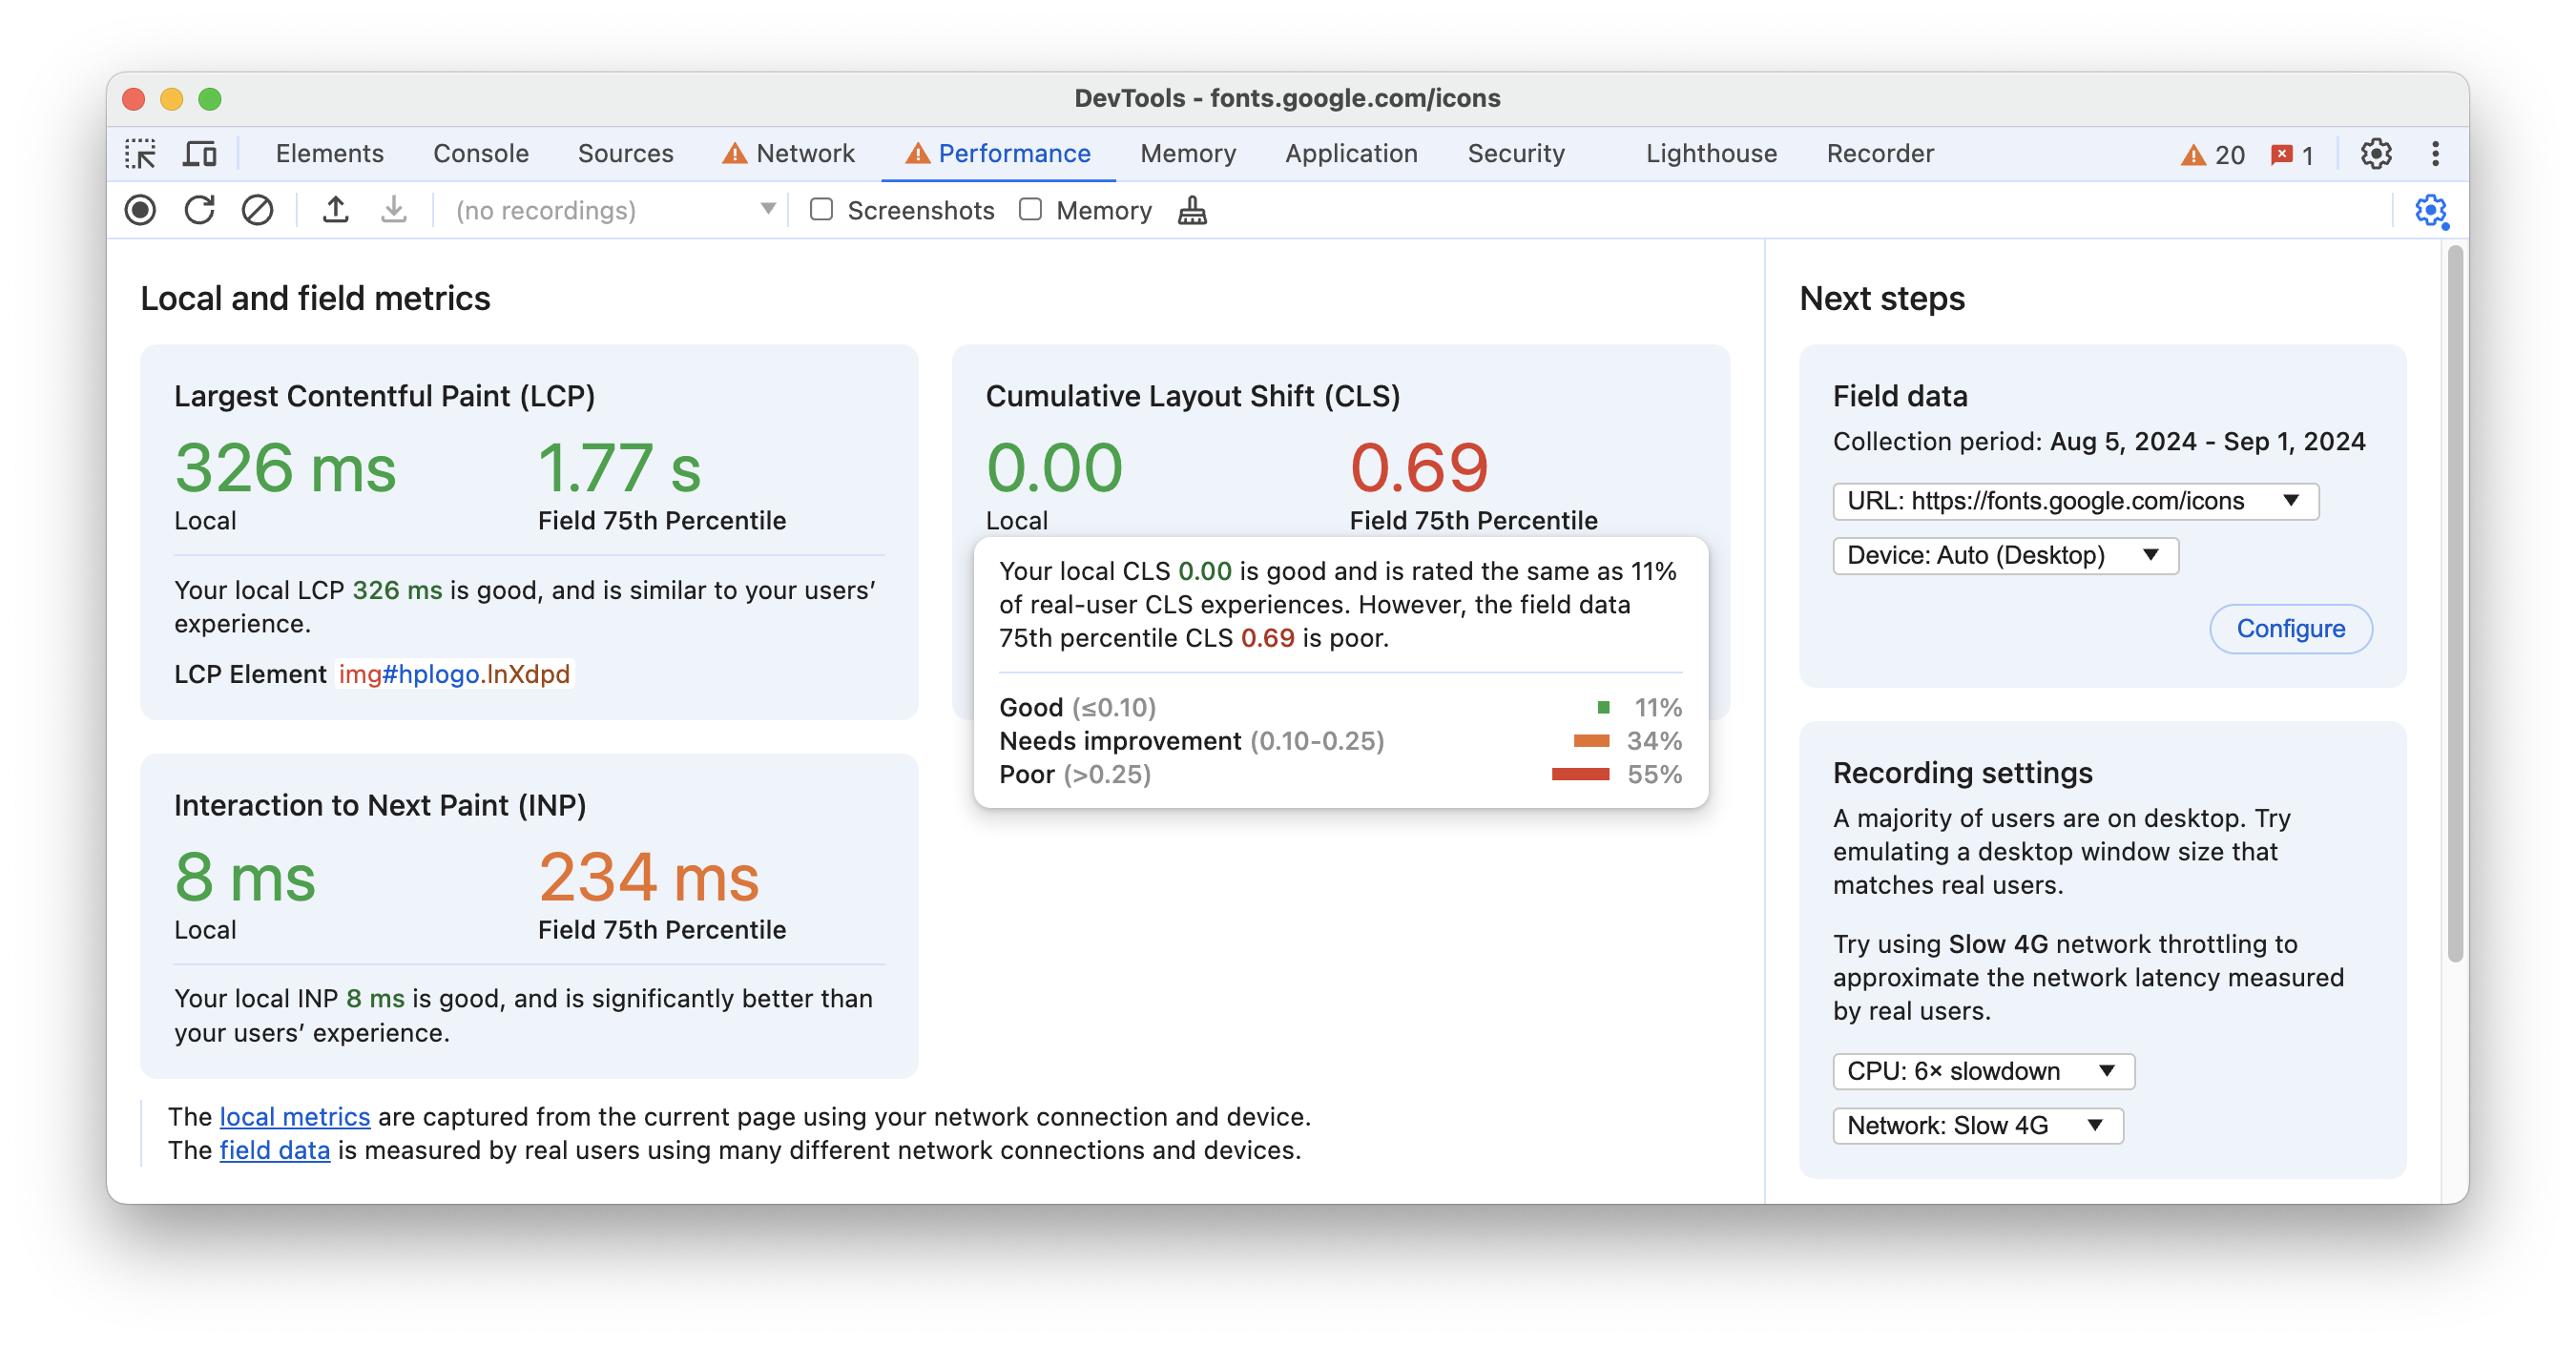Click the record performance button
This screenshot has height=1345, width=2576.
[141, 211]
